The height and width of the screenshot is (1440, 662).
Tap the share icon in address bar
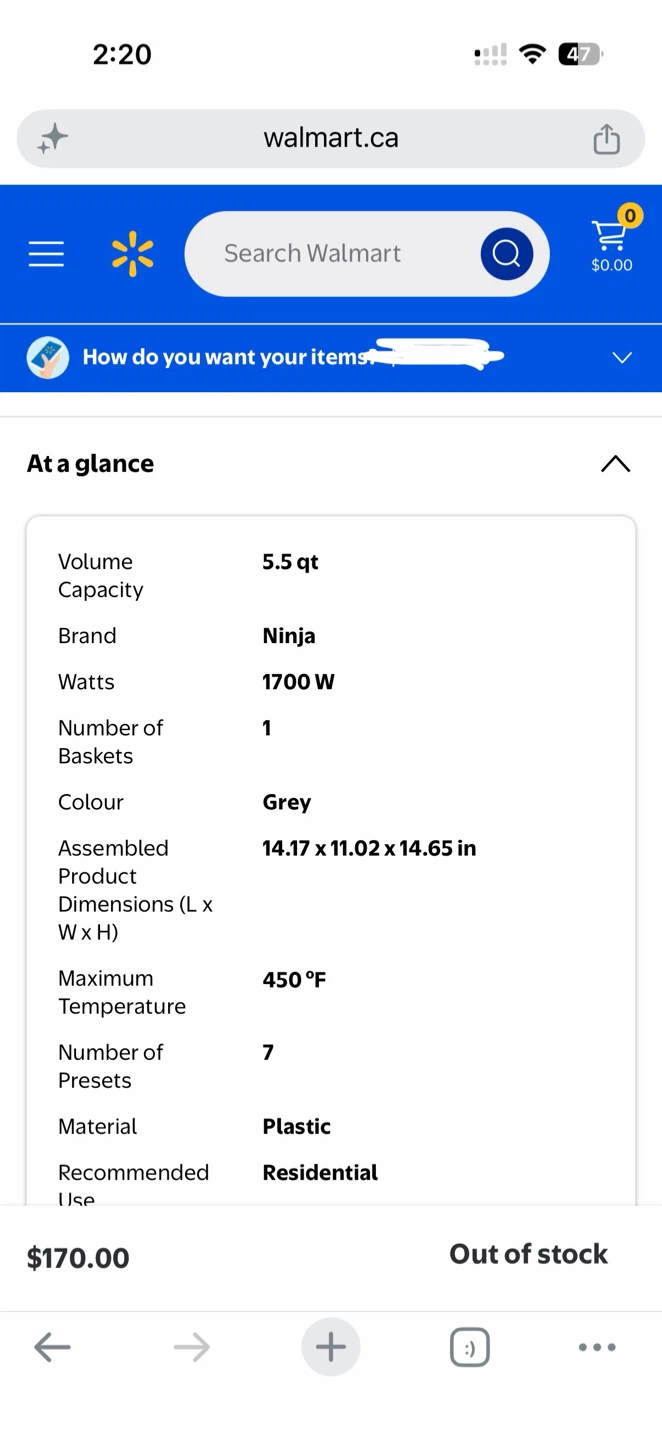coord(607,138)
